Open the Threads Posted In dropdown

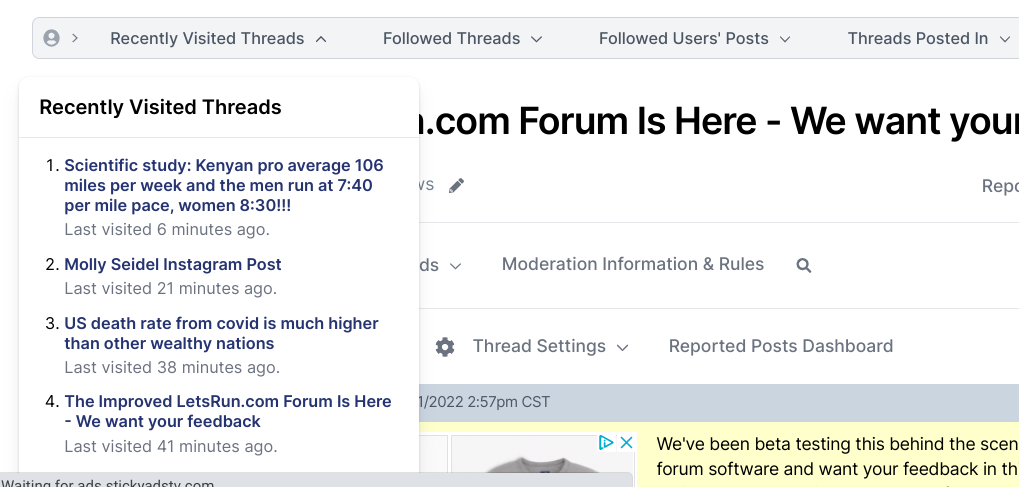point(927,39)
